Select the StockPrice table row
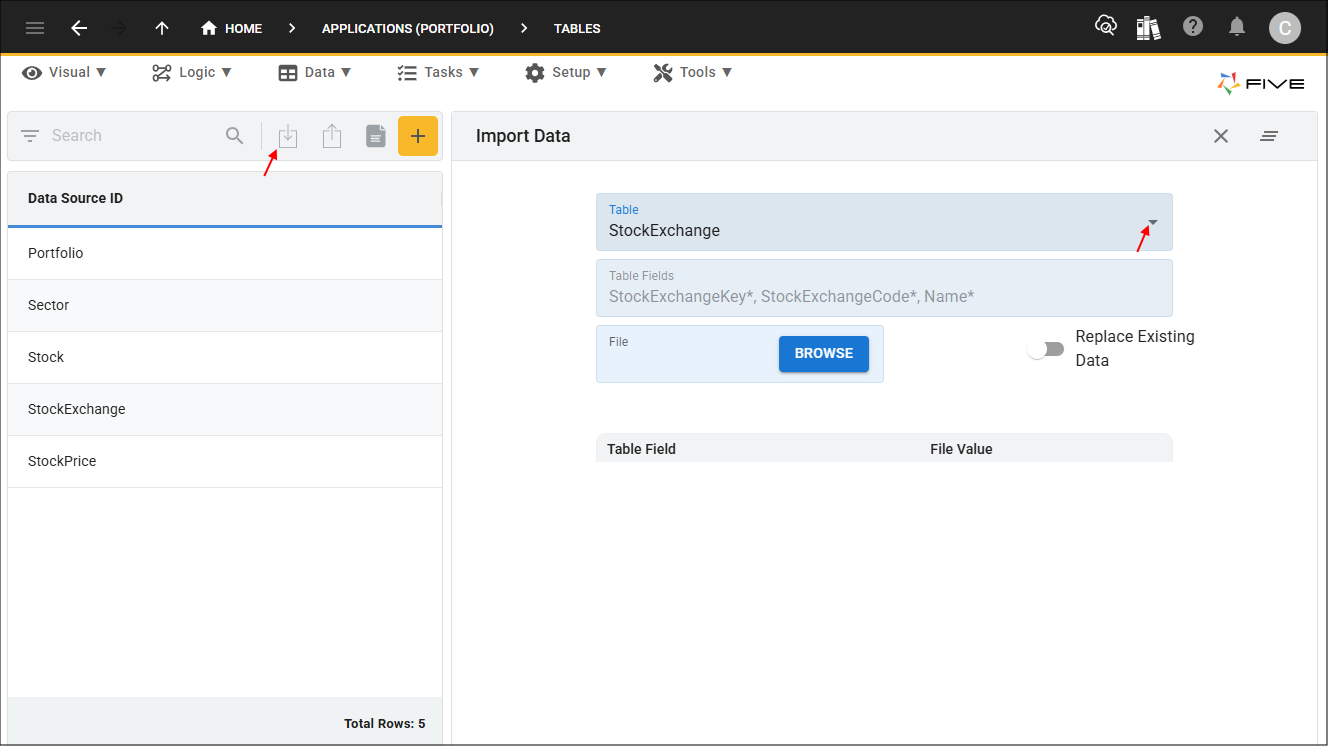This screenshot has width=1328, height=746. (x=225, y=461)
